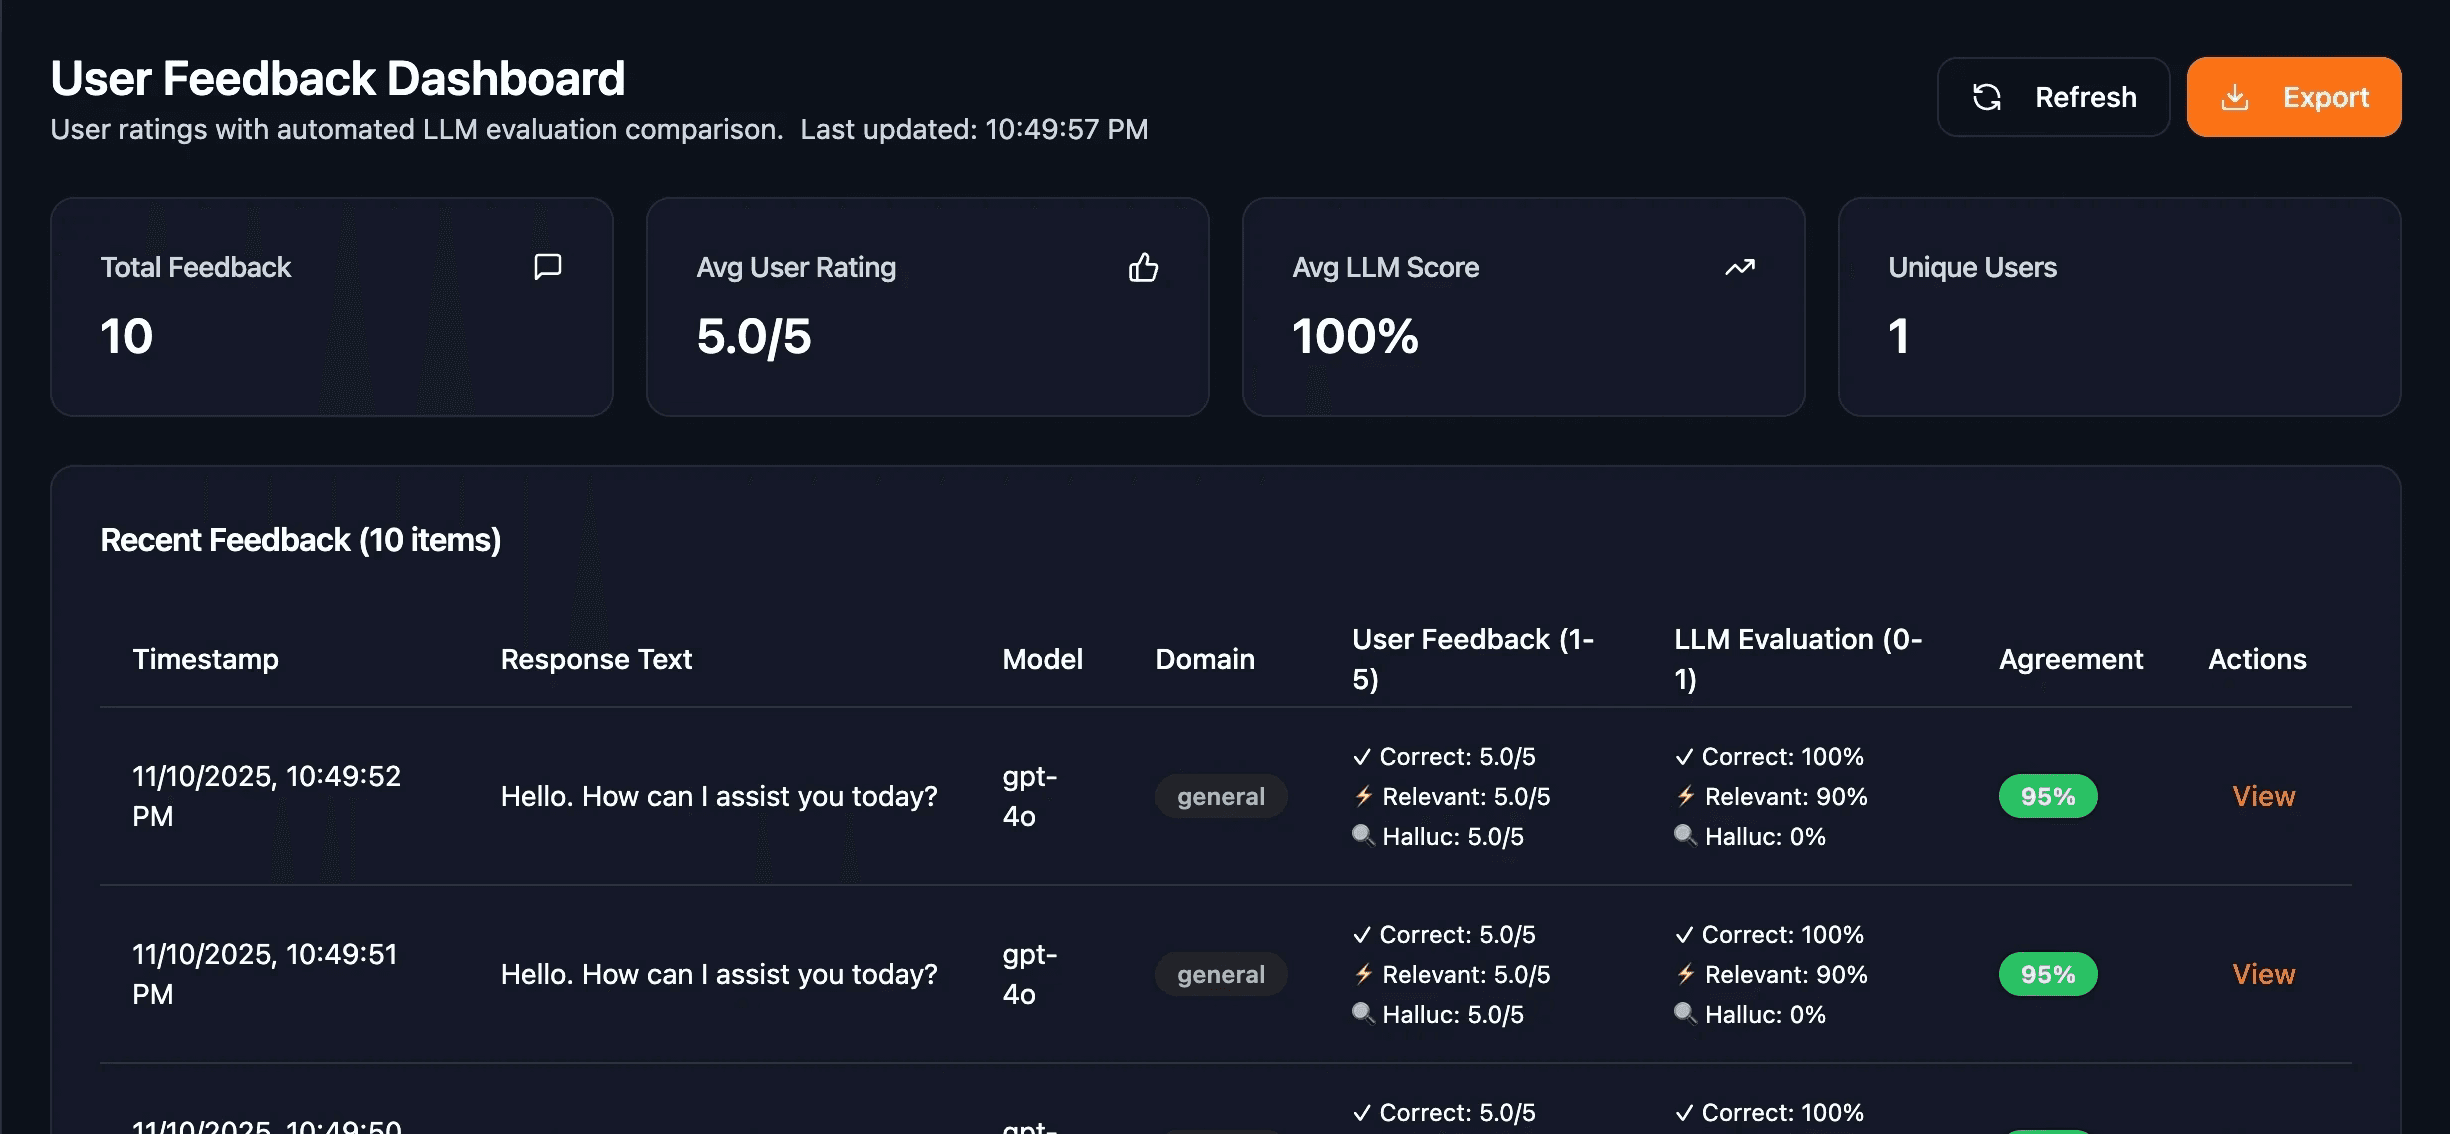Image resolution: width=2450 pixels, height=1134 pixels.
Task: Click the green 95% agreement badge in first row
Action: tap(2047, 796)
